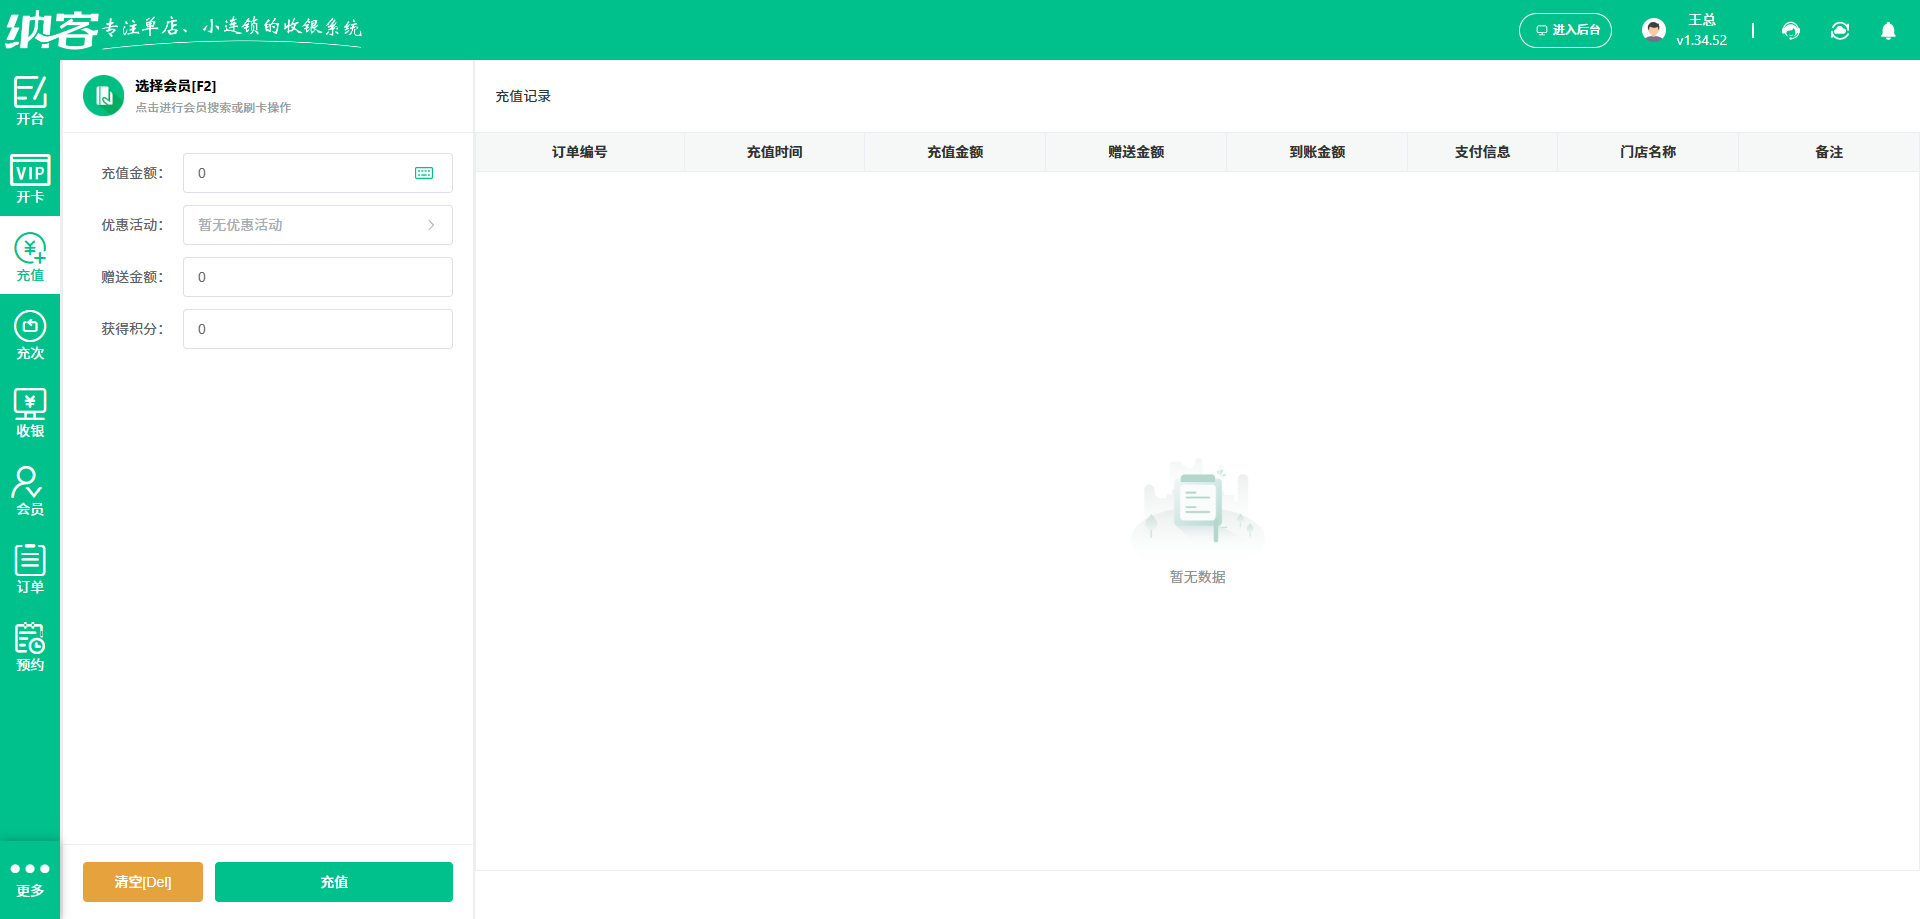The image size is (1920, 919).
Task: Open the 收银 cashier module
Action: tap(30, 411)
